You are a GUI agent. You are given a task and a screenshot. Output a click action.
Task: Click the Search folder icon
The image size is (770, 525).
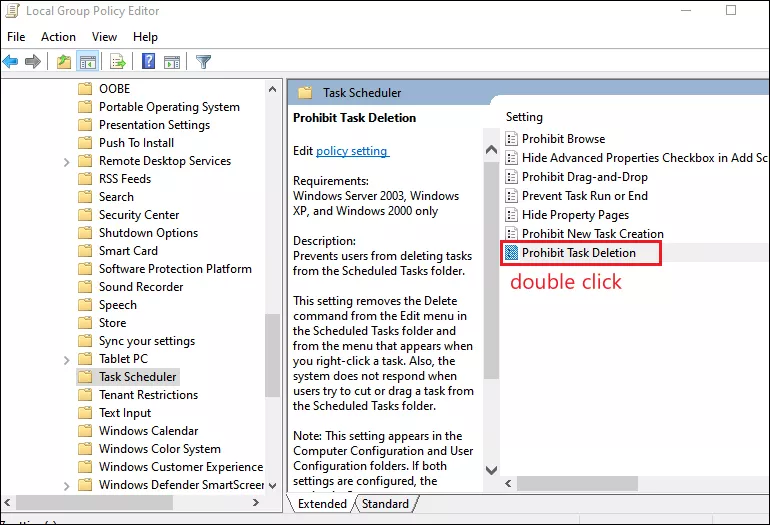tap(85, 197)
